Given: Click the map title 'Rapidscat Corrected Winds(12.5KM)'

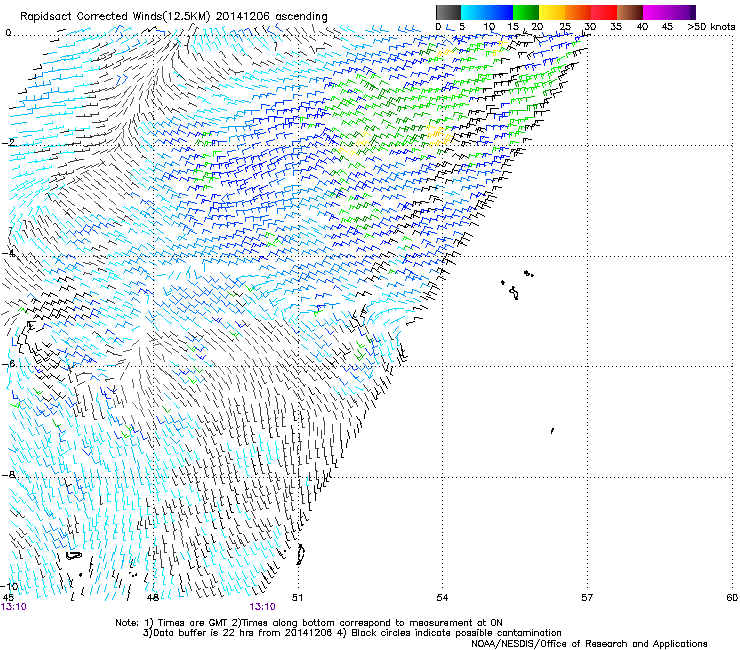Looking at the screenshot, I should (115, 17).
